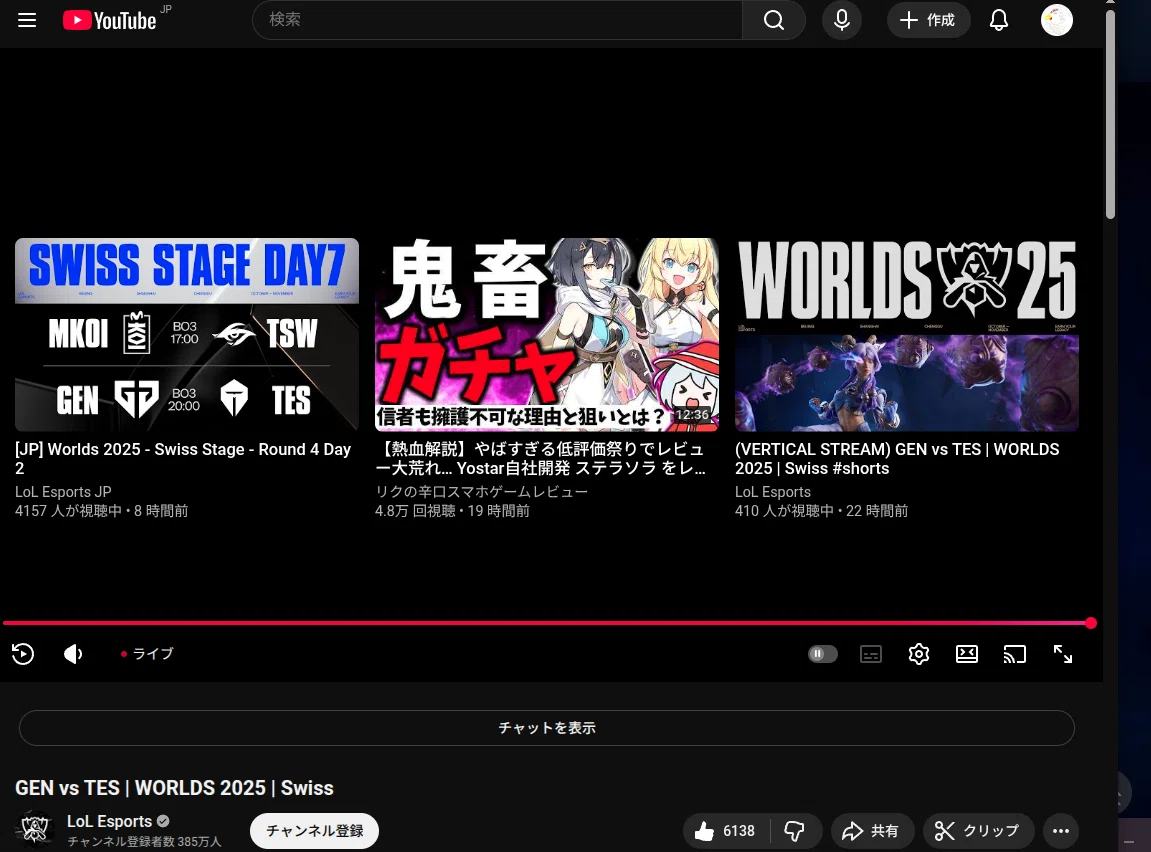Focus the 検索 search field

click(x=497, y=20)
